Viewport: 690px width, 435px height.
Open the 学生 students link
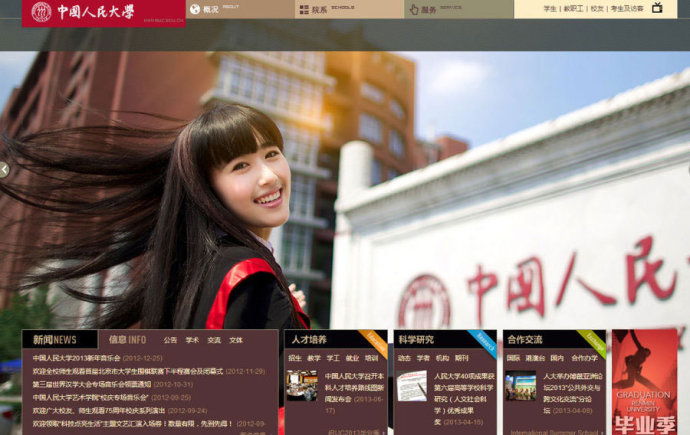pos(550,9)
